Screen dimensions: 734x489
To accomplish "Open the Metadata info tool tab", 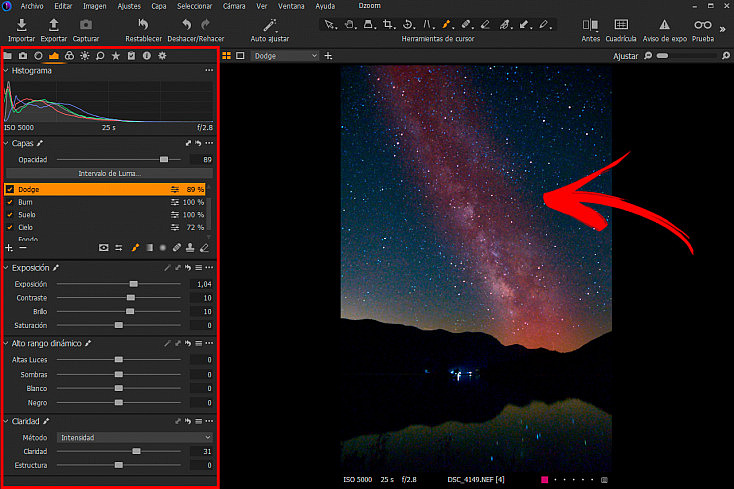I will coord(147,56).
